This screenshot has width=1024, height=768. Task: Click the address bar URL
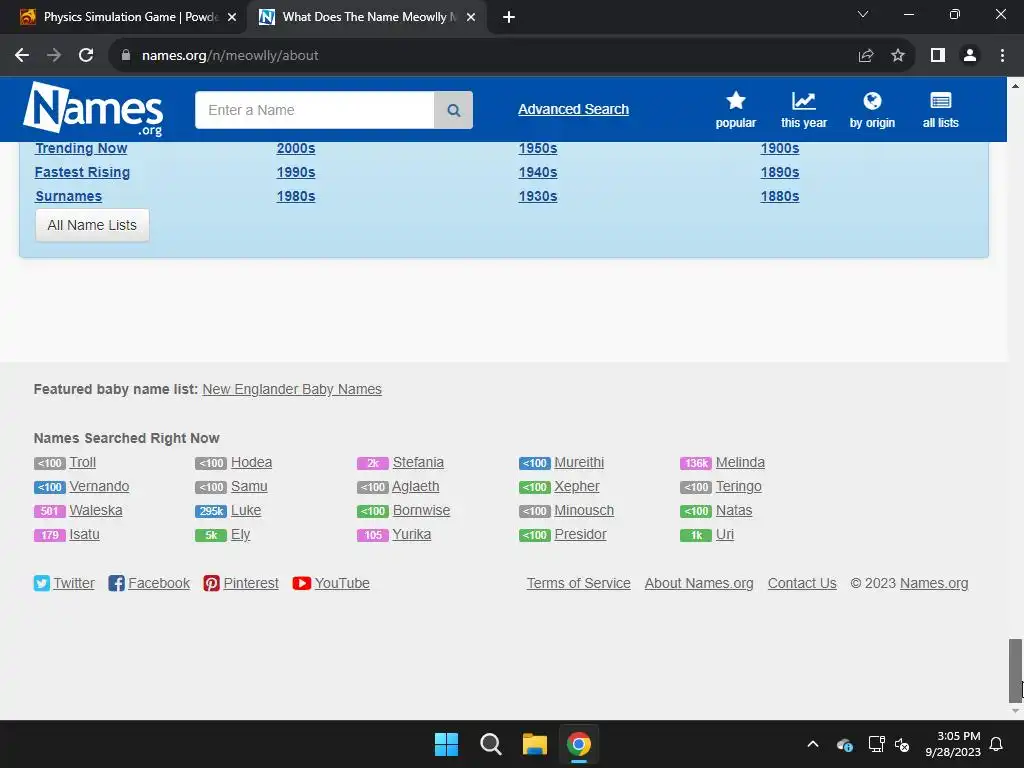[230, 56]
